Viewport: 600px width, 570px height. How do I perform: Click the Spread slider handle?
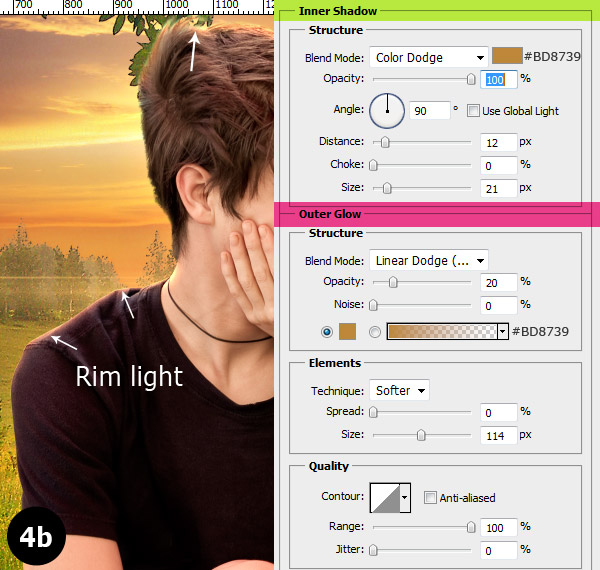pos(373,412)
